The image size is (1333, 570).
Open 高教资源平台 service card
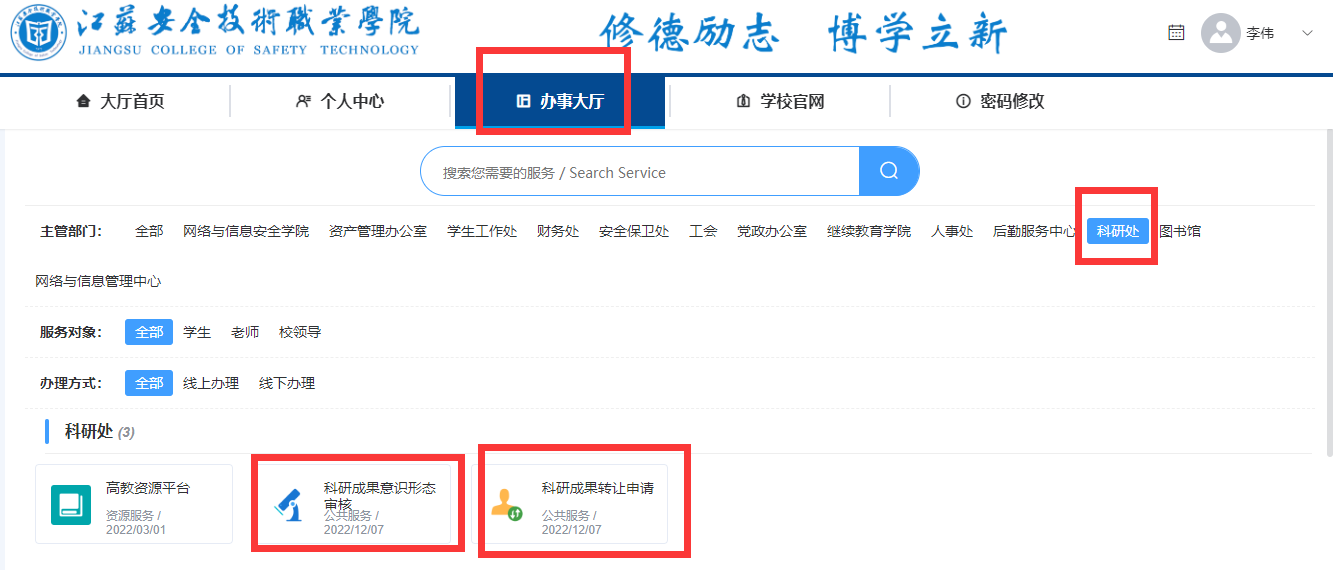click(x=134, y=504)
